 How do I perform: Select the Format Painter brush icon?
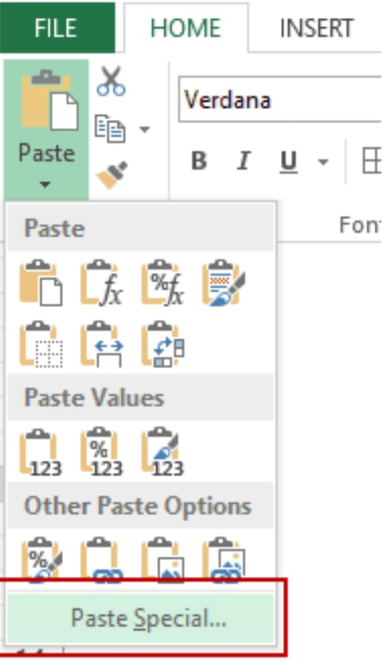pyautogui.click(x=112, y=174)
